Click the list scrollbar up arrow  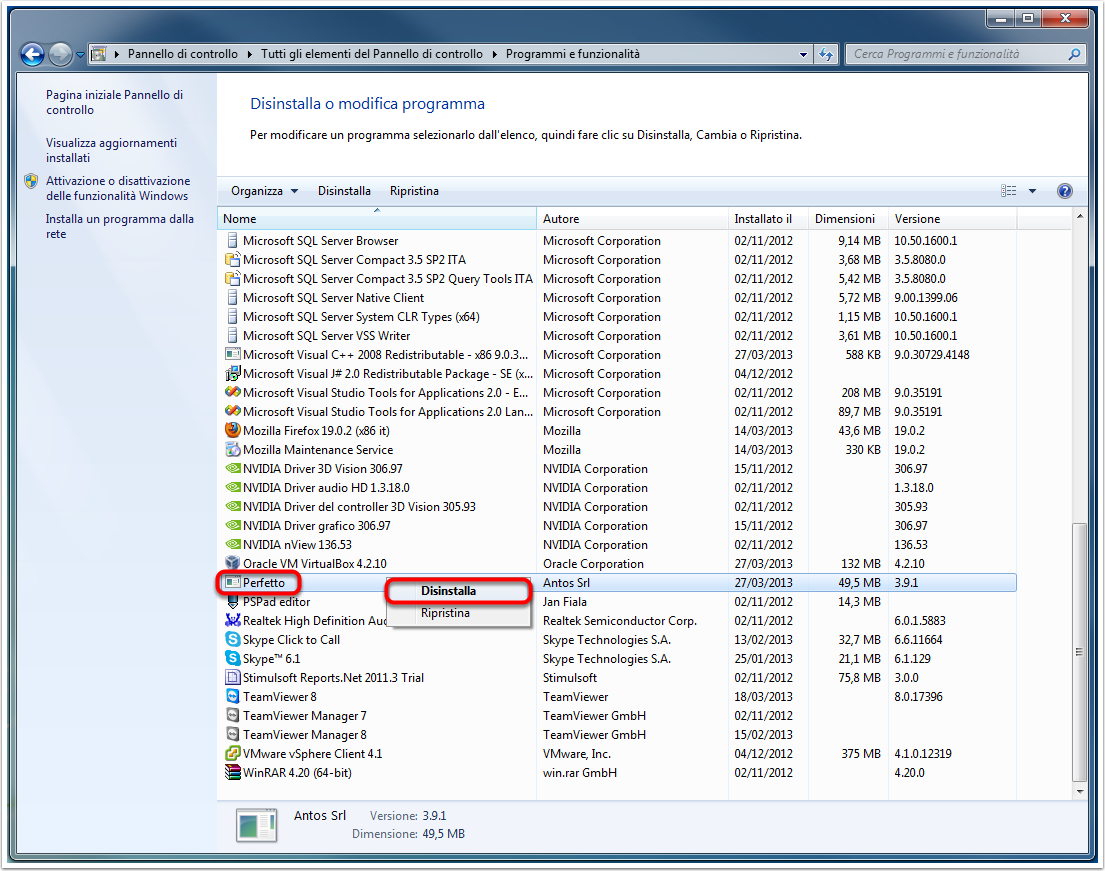pos(1080,216)
